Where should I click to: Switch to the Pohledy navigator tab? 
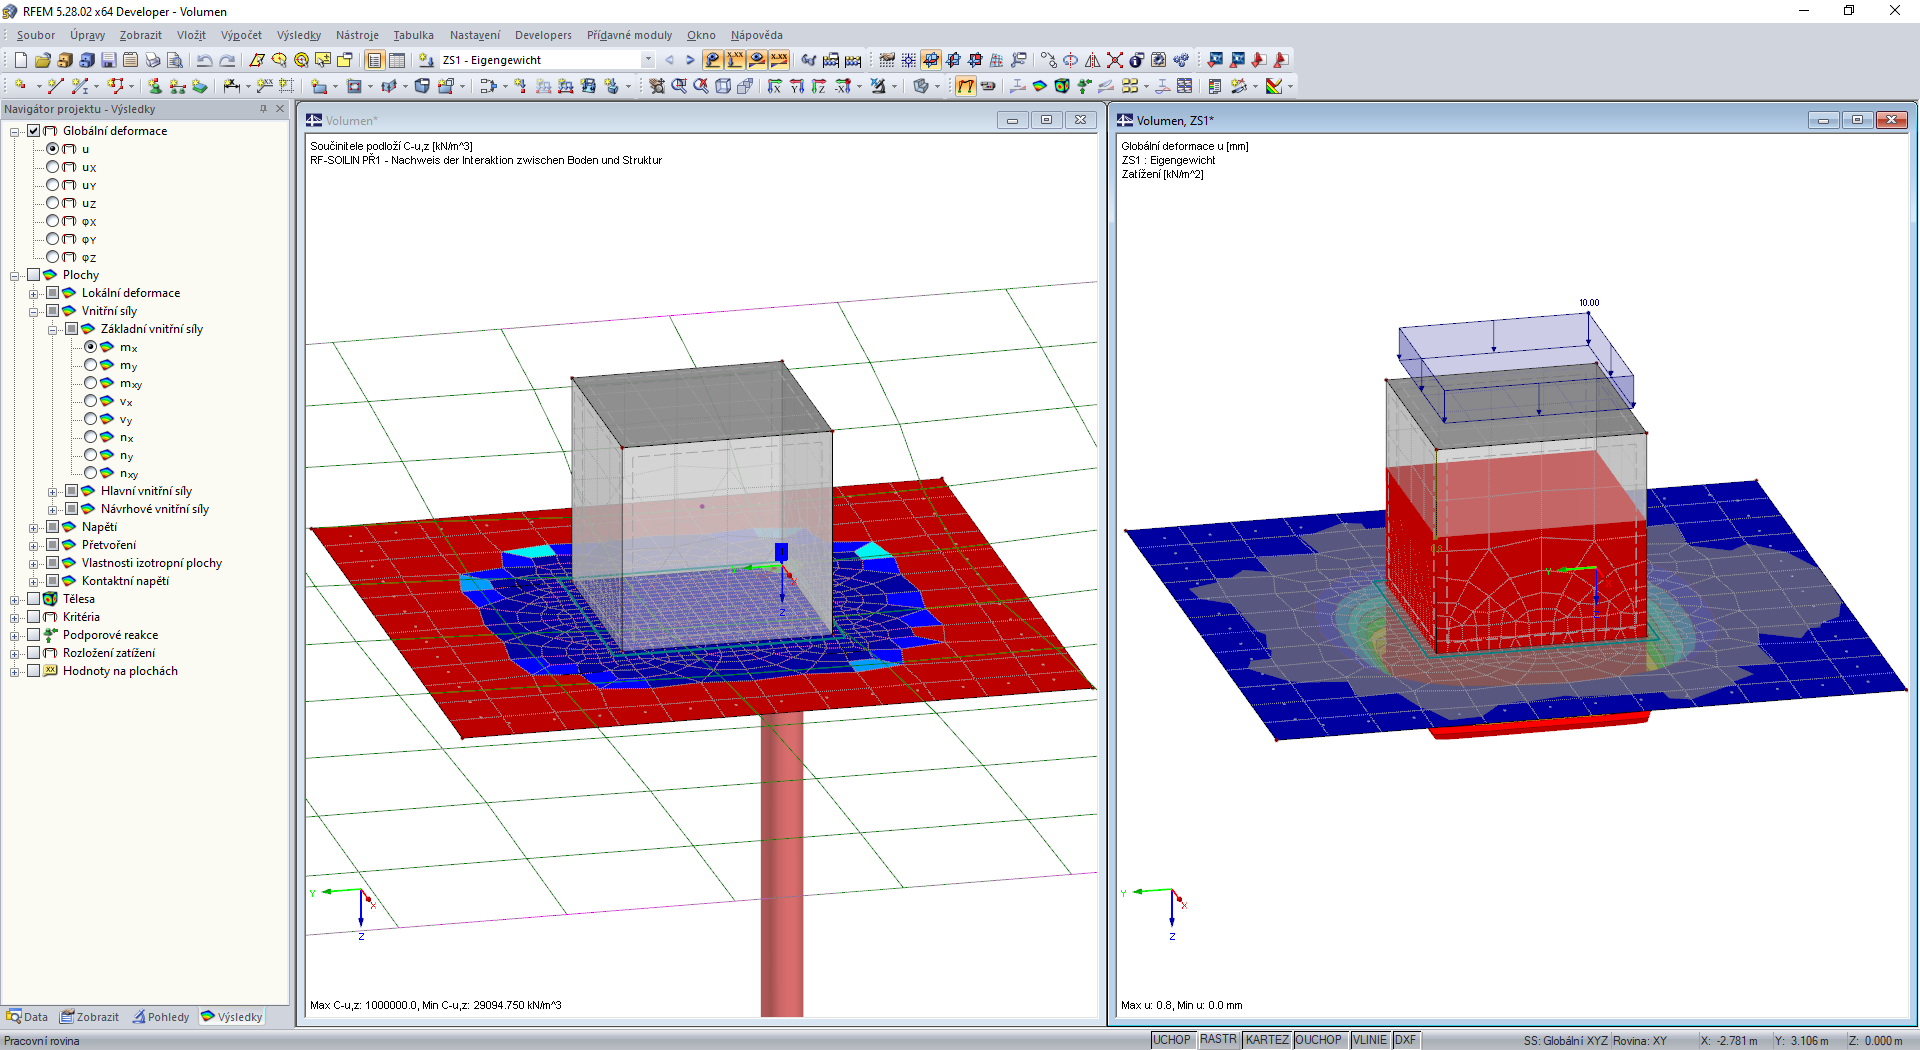pyautogui.click(x=161, y=1017)
